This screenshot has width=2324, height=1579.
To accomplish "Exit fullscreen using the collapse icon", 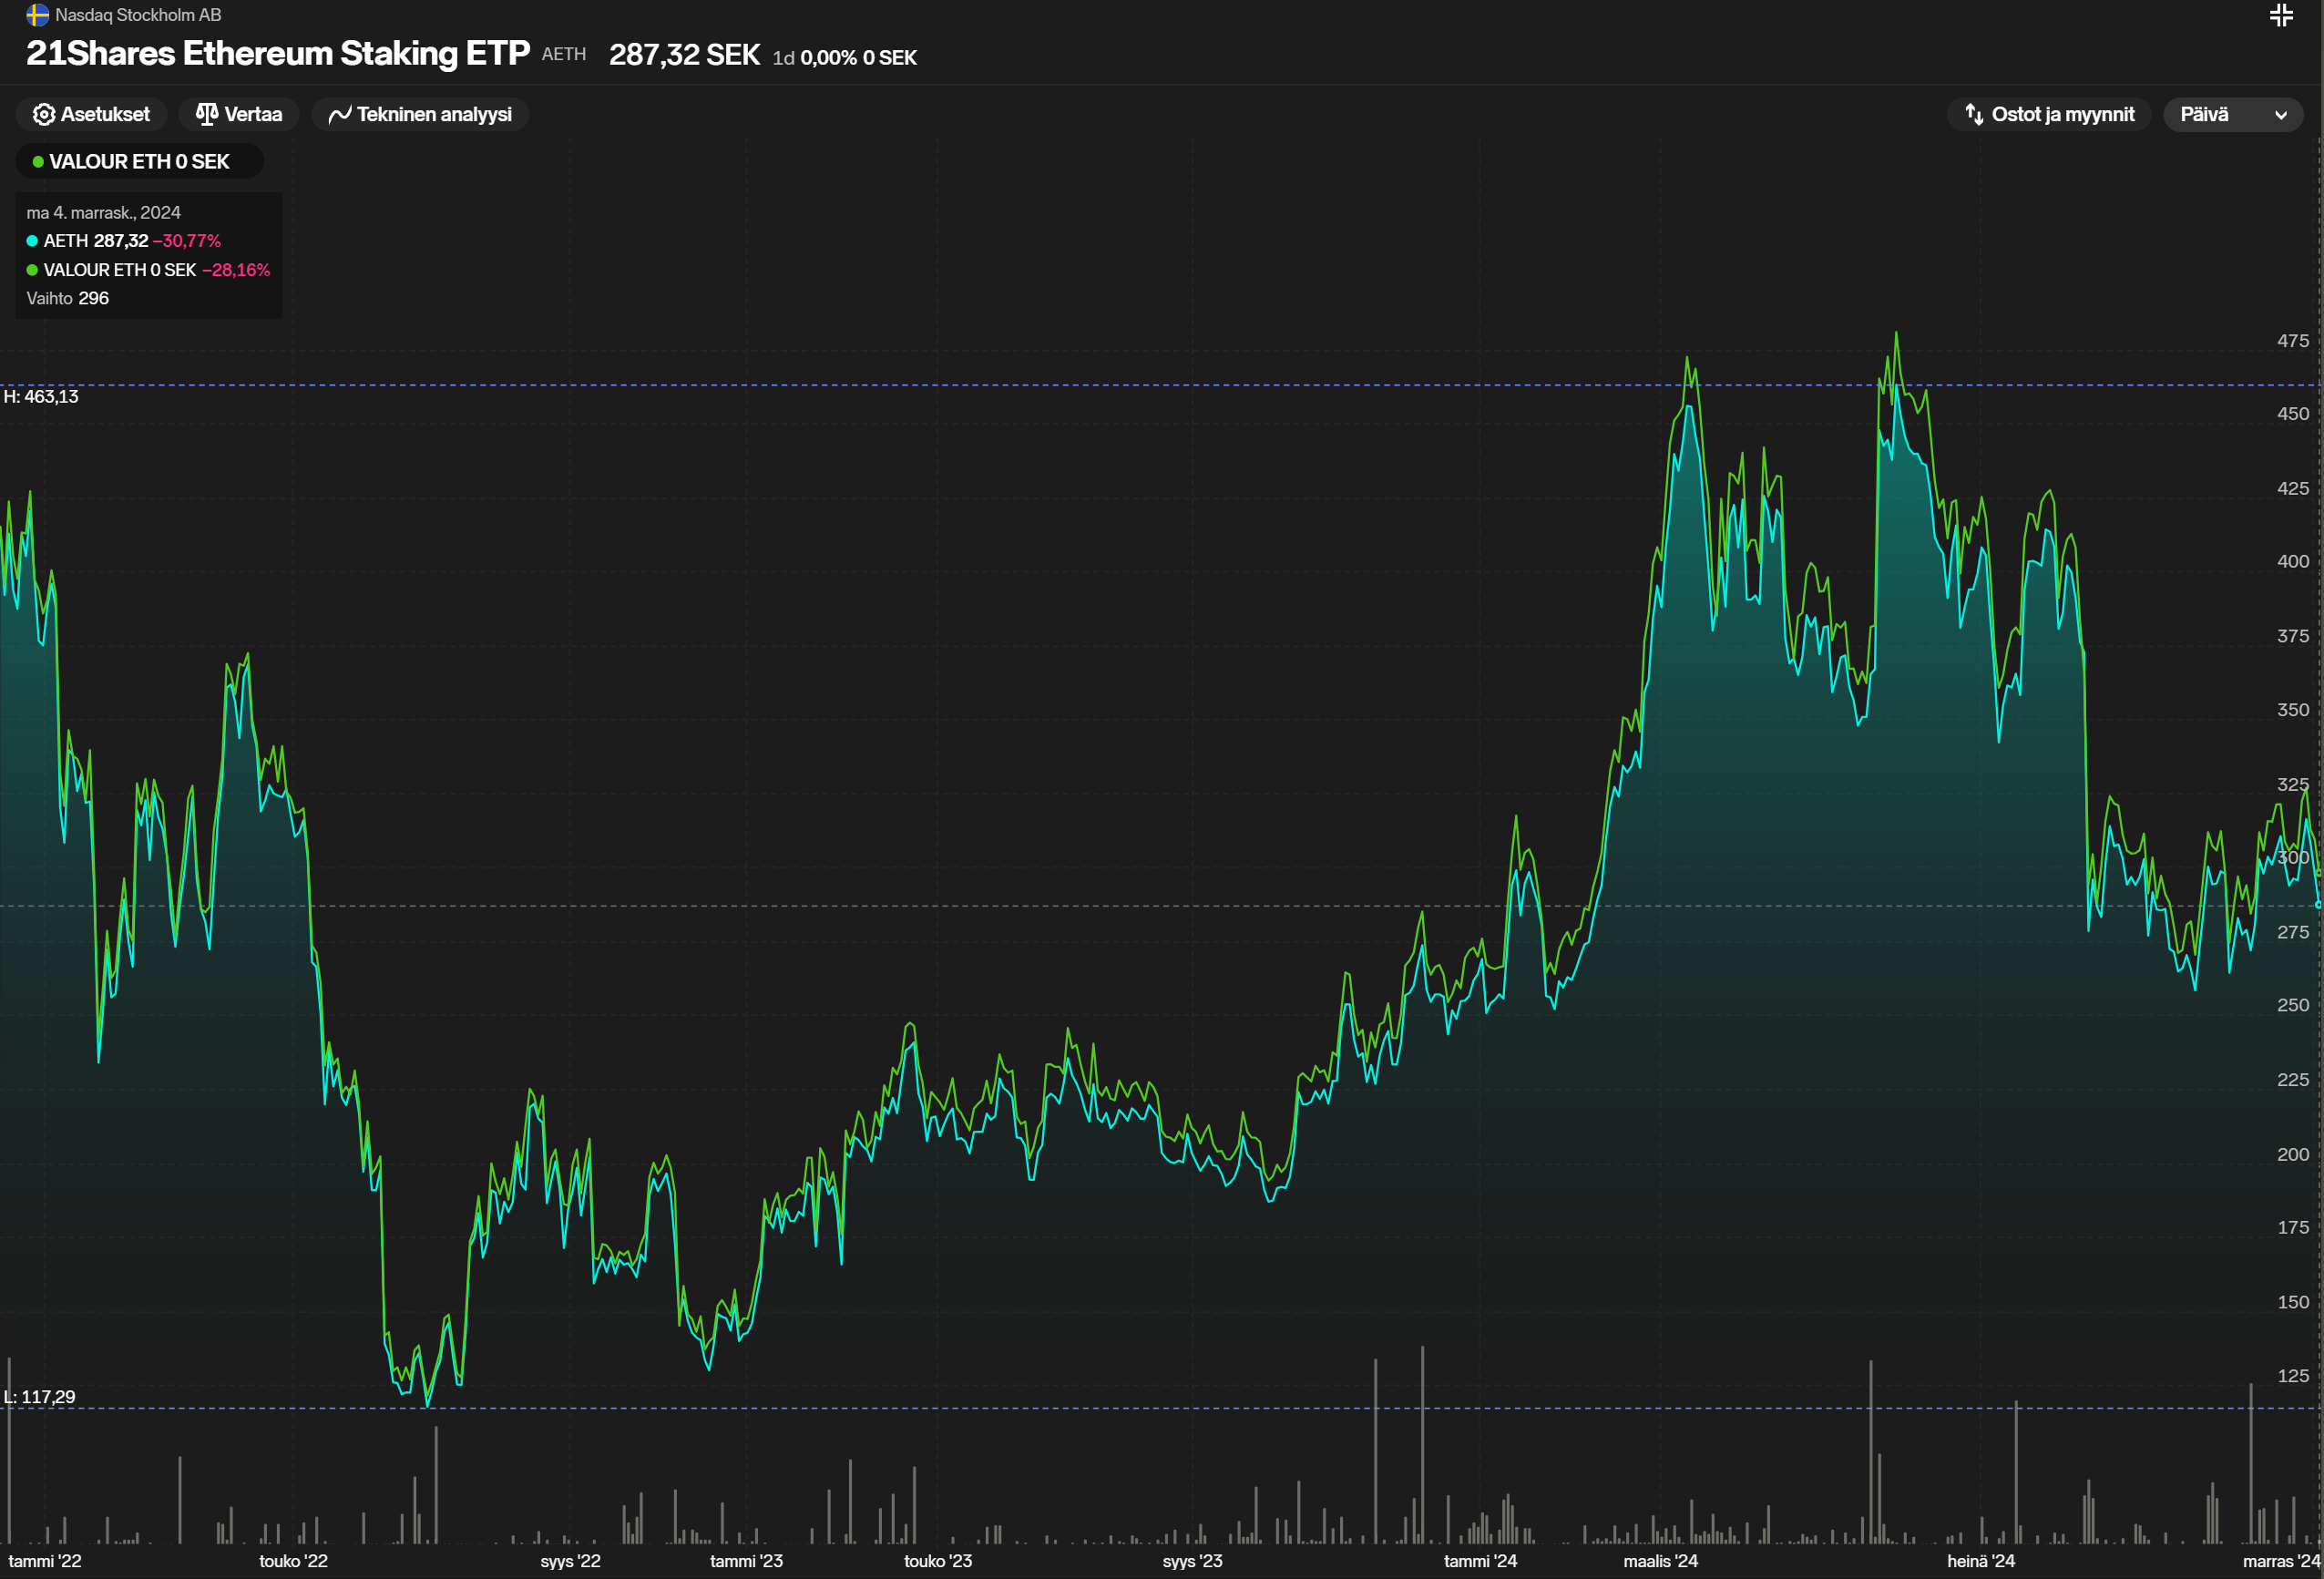I will (2281, 15).
